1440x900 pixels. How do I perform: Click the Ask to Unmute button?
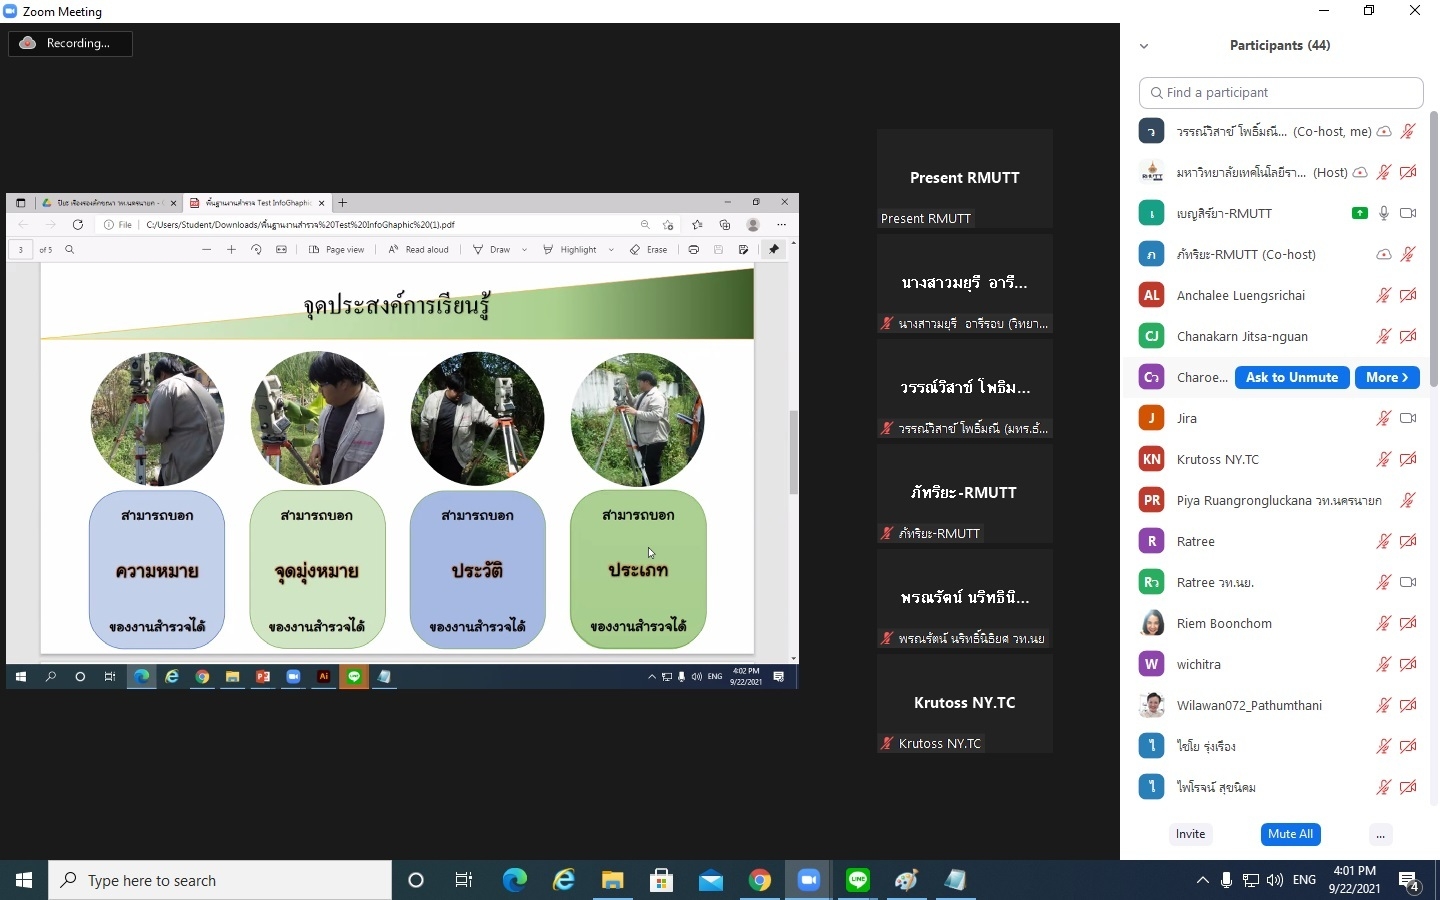pyautogui.click(x=1292, y=377)
